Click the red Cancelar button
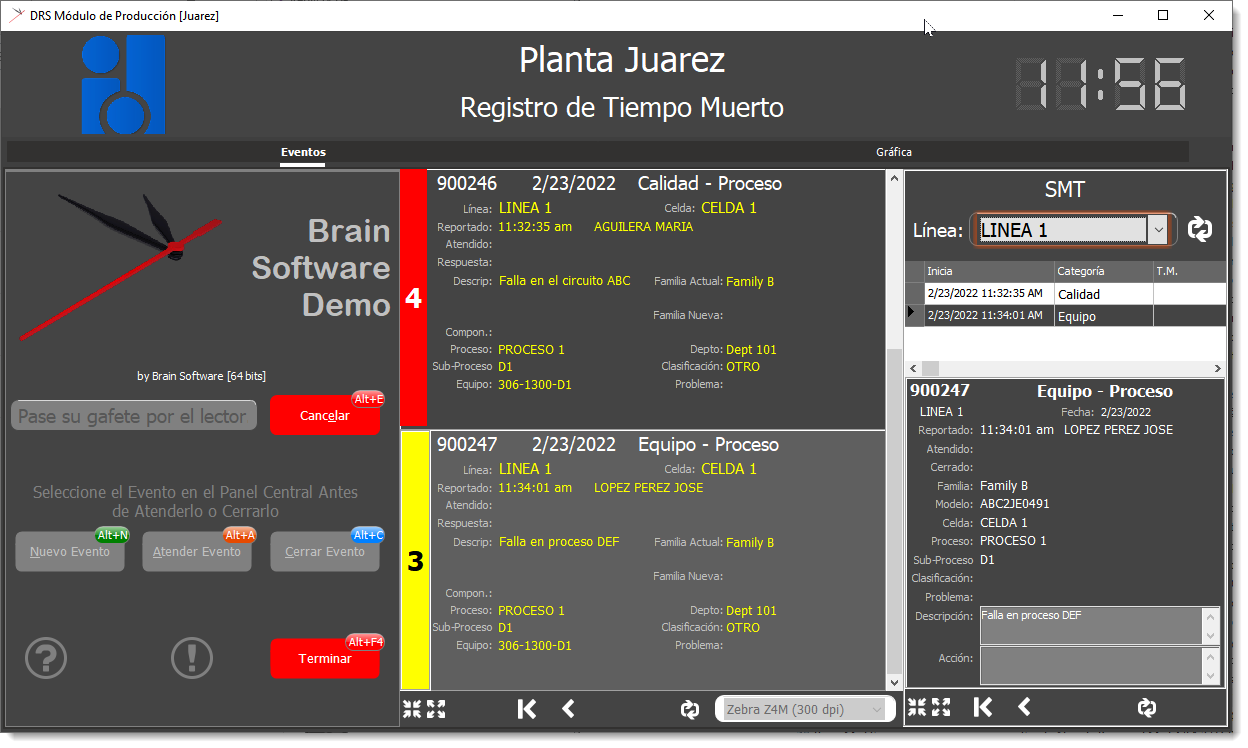This screenshot has width=1248, height=748. [x=325, y=415]
